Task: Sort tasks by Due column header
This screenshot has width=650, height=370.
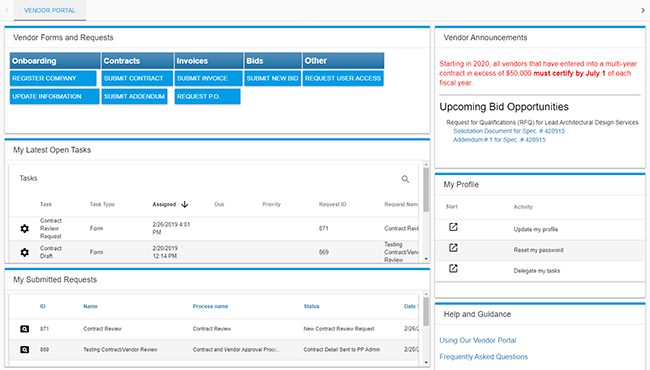Action: pos(219,204)
